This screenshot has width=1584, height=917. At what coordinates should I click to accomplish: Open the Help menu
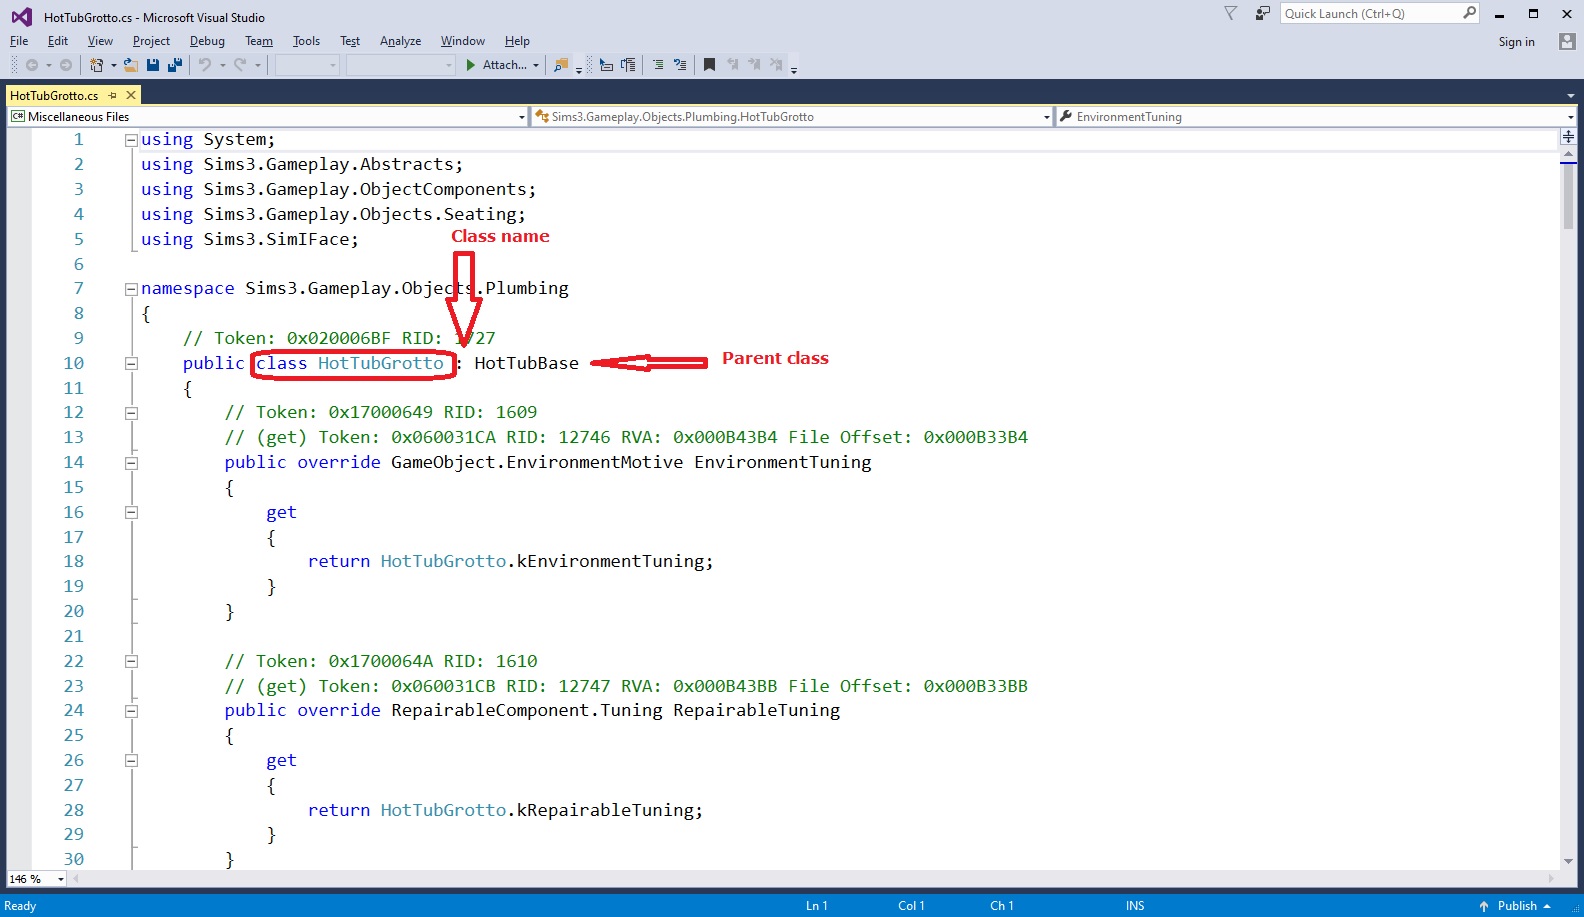517,41
